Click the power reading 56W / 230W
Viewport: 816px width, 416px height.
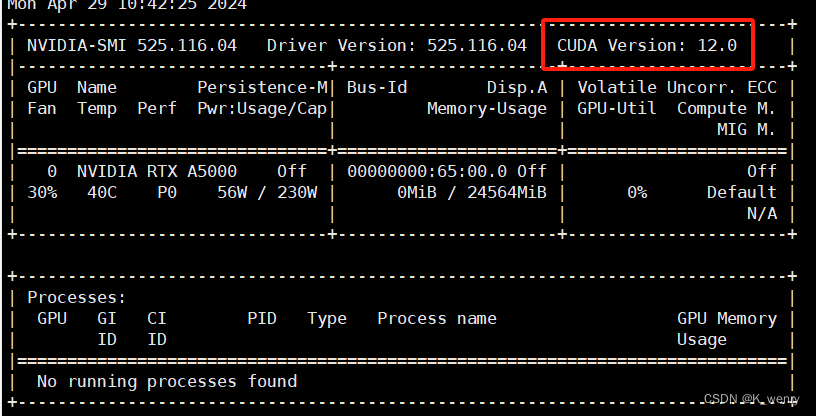click(266, 192)
